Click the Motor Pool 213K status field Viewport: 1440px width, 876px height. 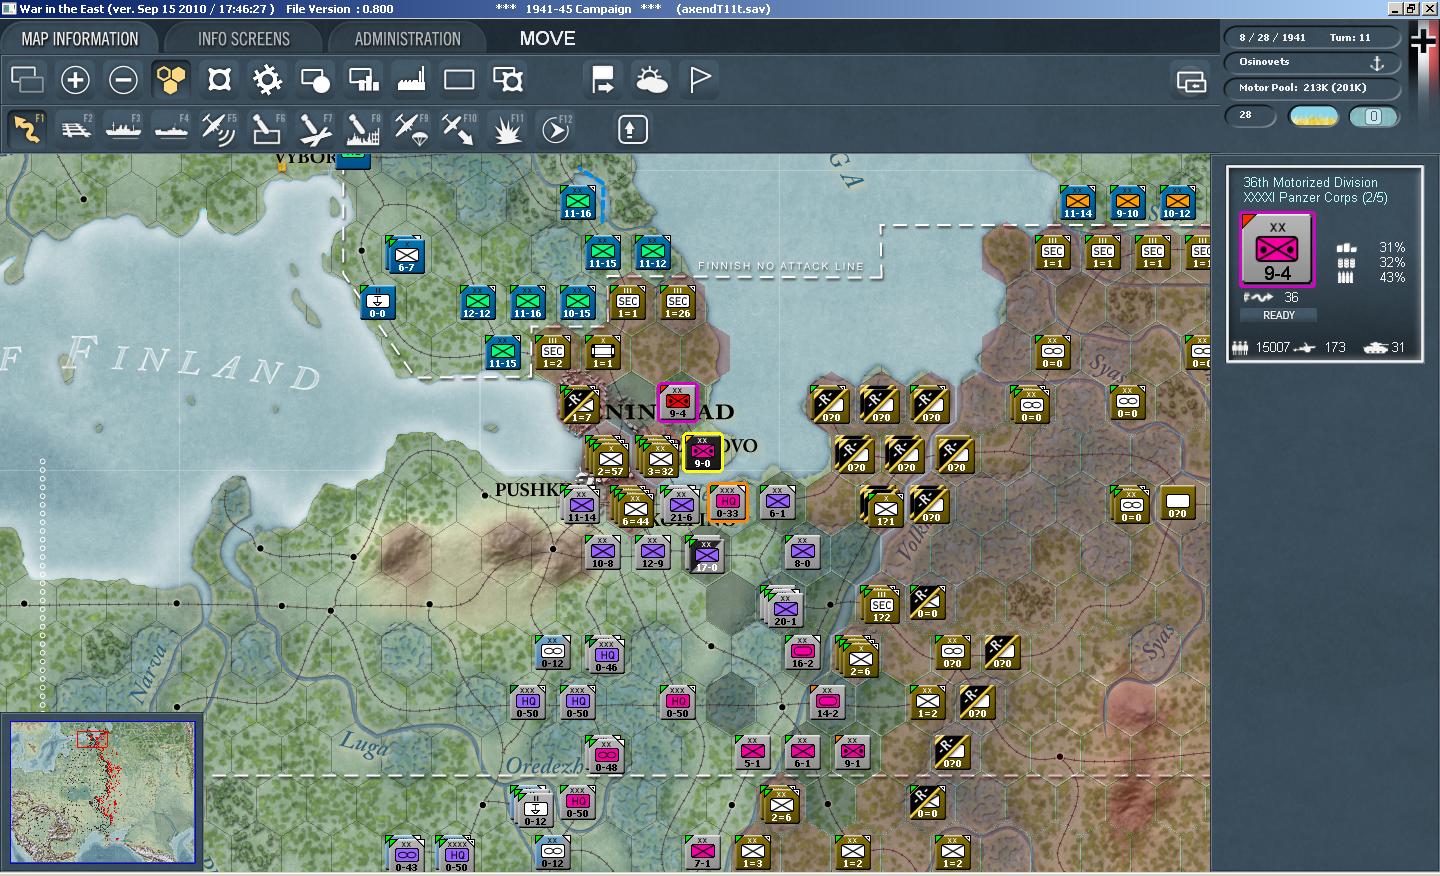pyautogui.click(x=1311, y=88)
